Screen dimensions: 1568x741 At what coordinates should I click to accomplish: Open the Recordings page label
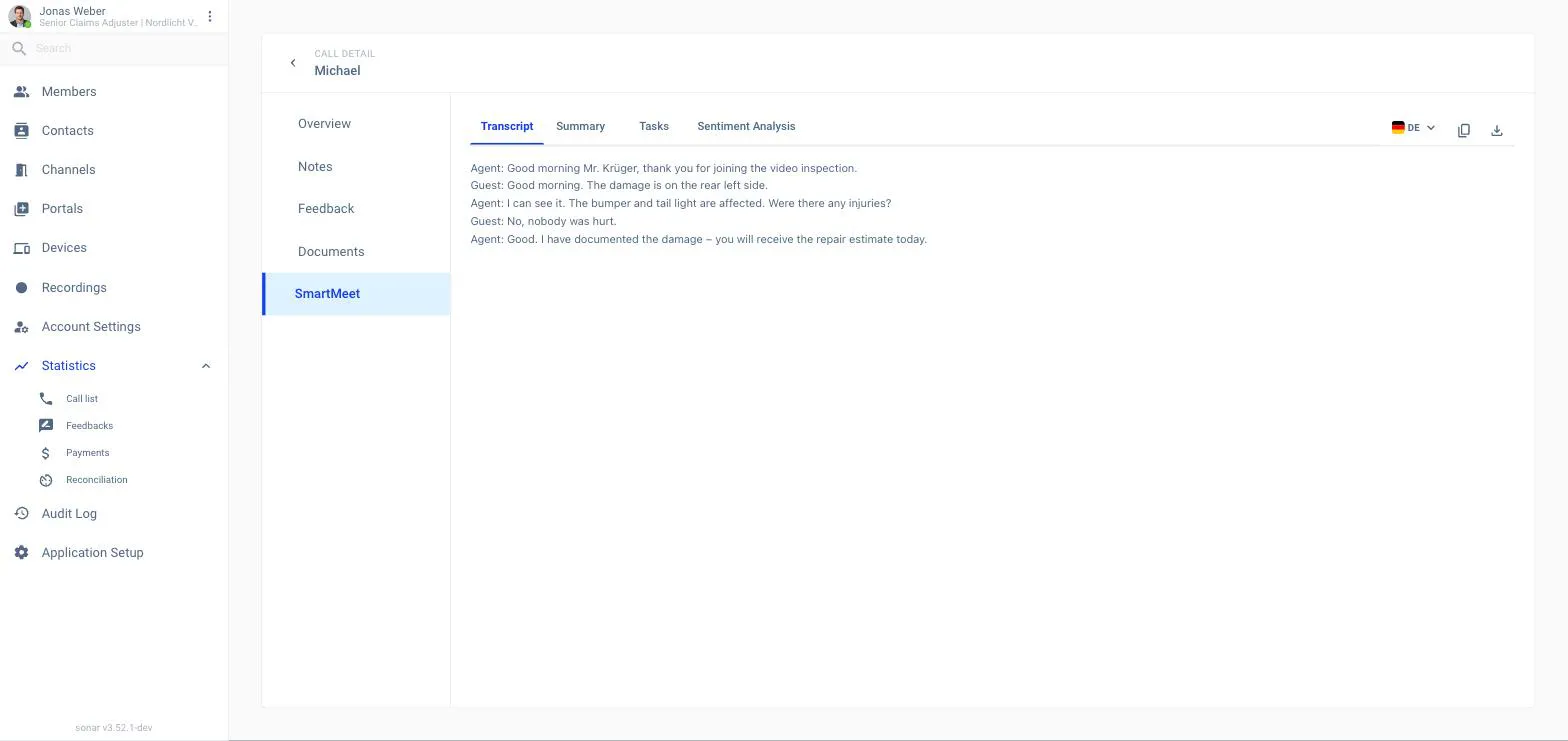pyautogui.click(x=74, y=288)
